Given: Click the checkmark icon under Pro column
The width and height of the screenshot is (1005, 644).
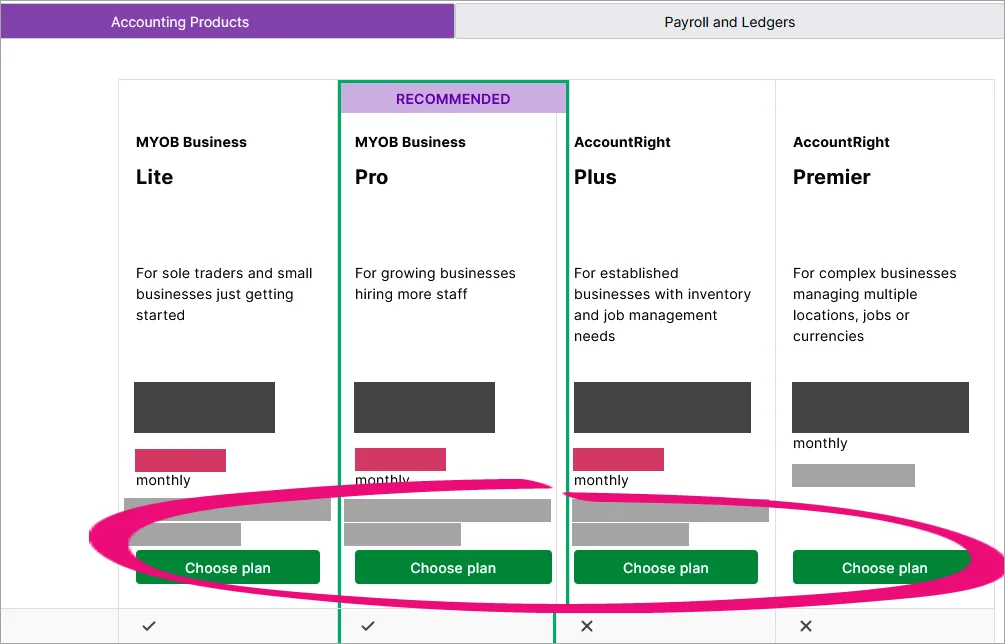Looking at the screenshot, I should tap(368, 626).
